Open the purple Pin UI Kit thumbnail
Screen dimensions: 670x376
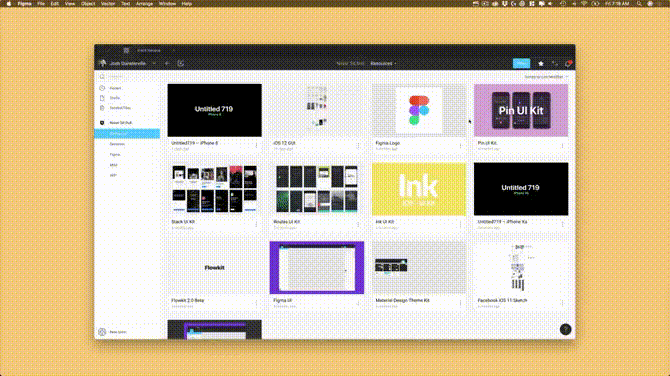521,110
